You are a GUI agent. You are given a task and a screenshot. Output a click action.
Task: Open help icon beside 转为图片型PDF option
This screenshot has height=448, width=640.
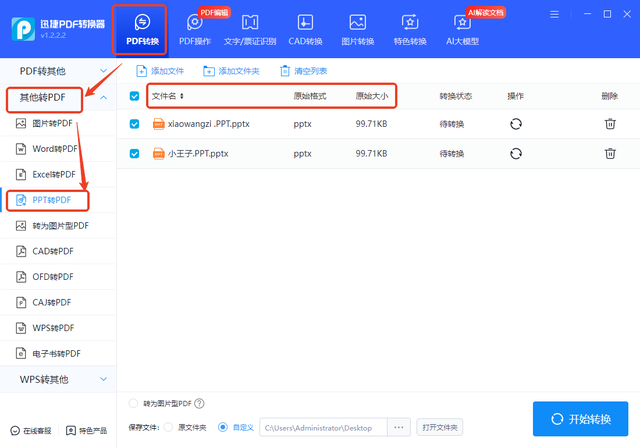[199, 404]
